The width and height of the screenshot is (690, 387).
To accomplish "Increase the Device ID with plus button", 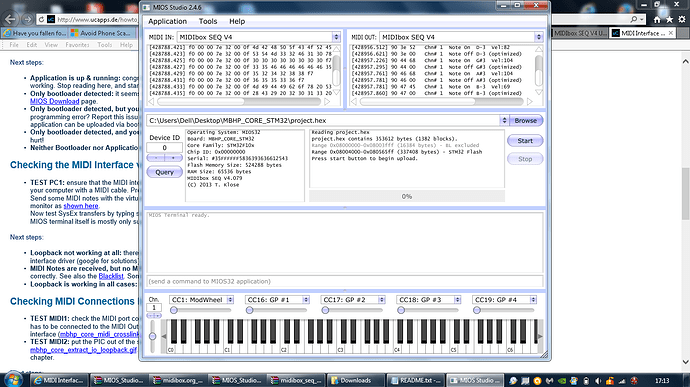I will point(173,158).
